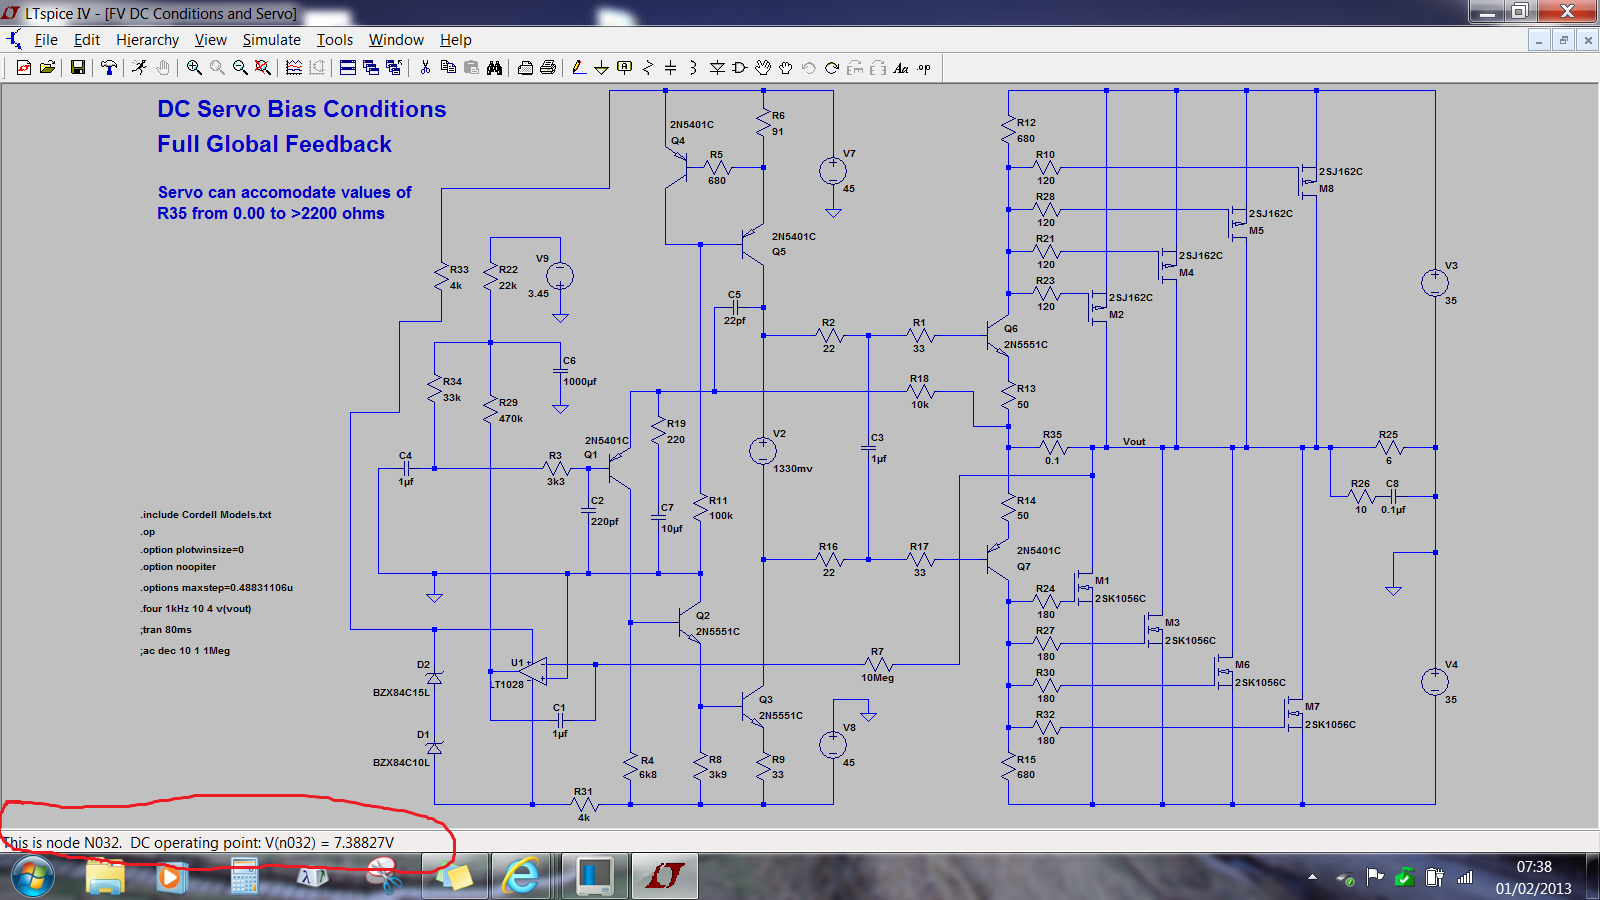Show hidden tray icons arrow

pos(1312,877)
